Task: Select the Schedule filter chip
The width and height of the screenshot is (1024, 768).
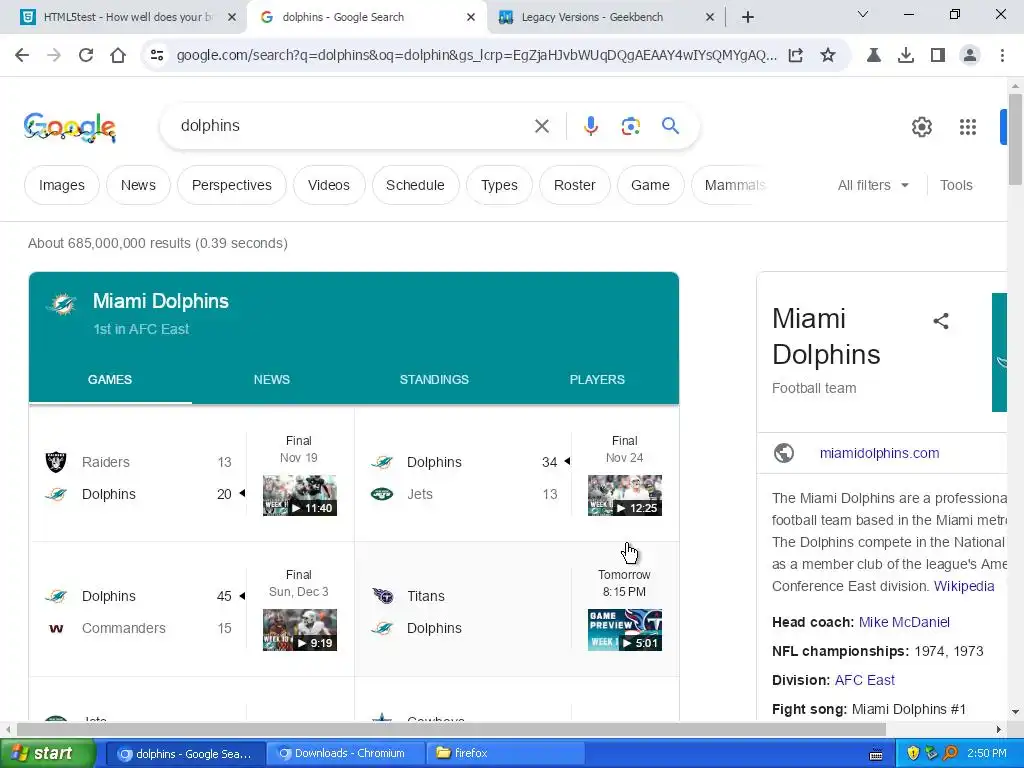Action: [x=415, y=185]
